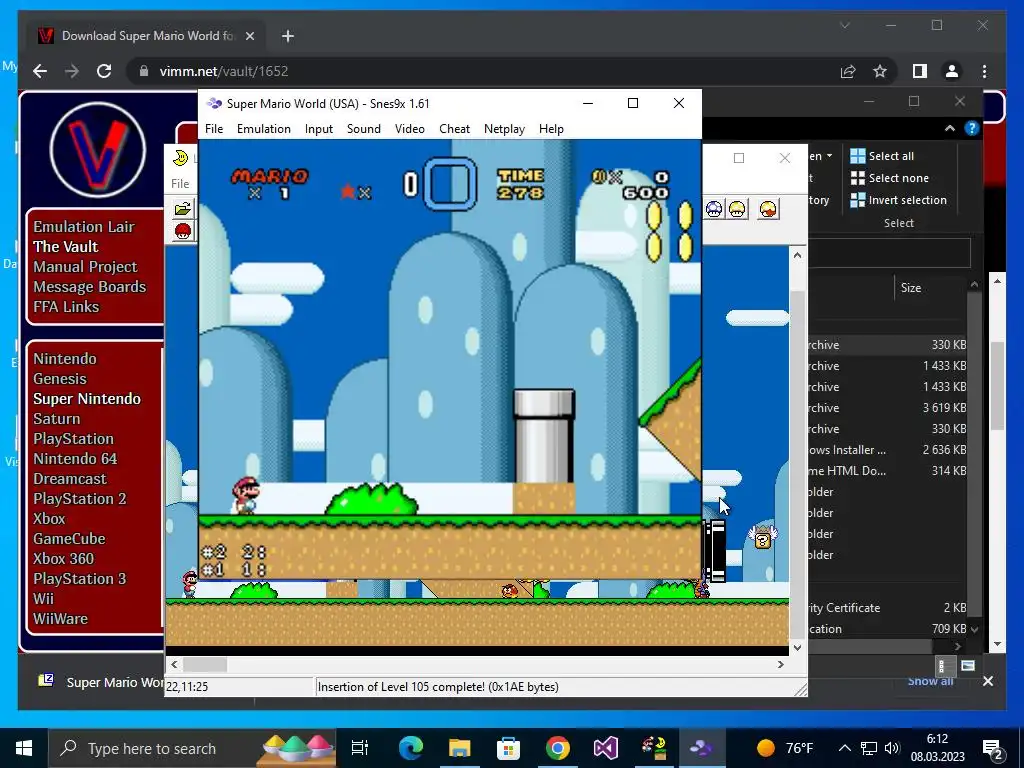Screen dimensions: 1024x768
Task: Click the Select all button in File Explorer
Action: (x=882, y=155)
